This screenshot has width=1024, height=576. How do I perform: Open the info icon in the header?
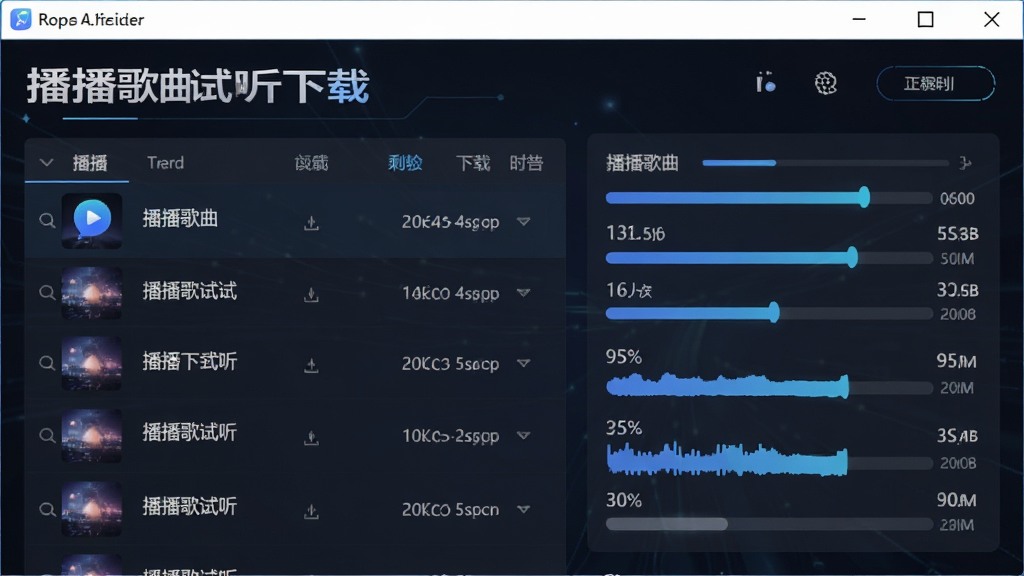point(765,83)
